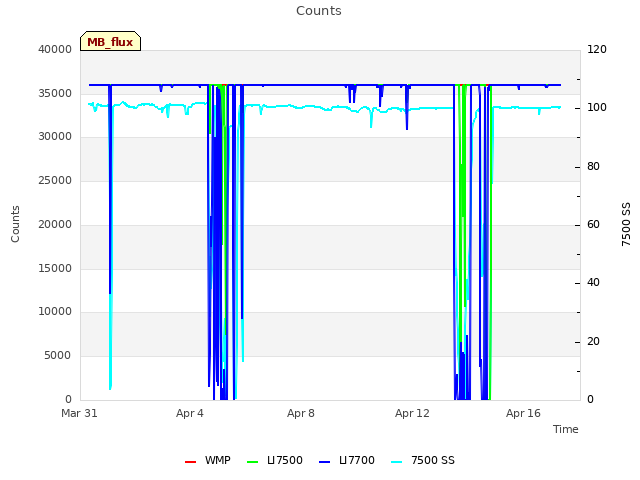Click the 7500 SS right axis title

pyautogui.click(x=626, y=224)
